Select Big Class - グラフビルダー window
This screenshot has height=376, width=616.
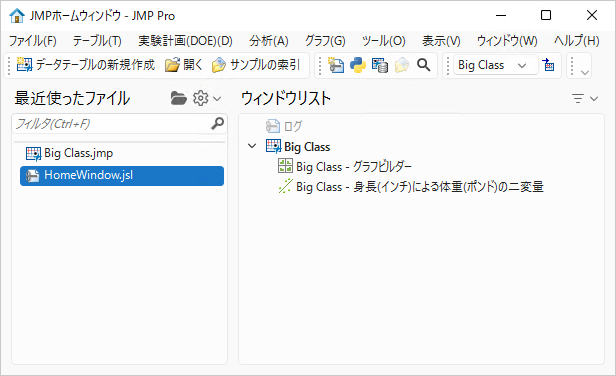[x=354, y=167]
